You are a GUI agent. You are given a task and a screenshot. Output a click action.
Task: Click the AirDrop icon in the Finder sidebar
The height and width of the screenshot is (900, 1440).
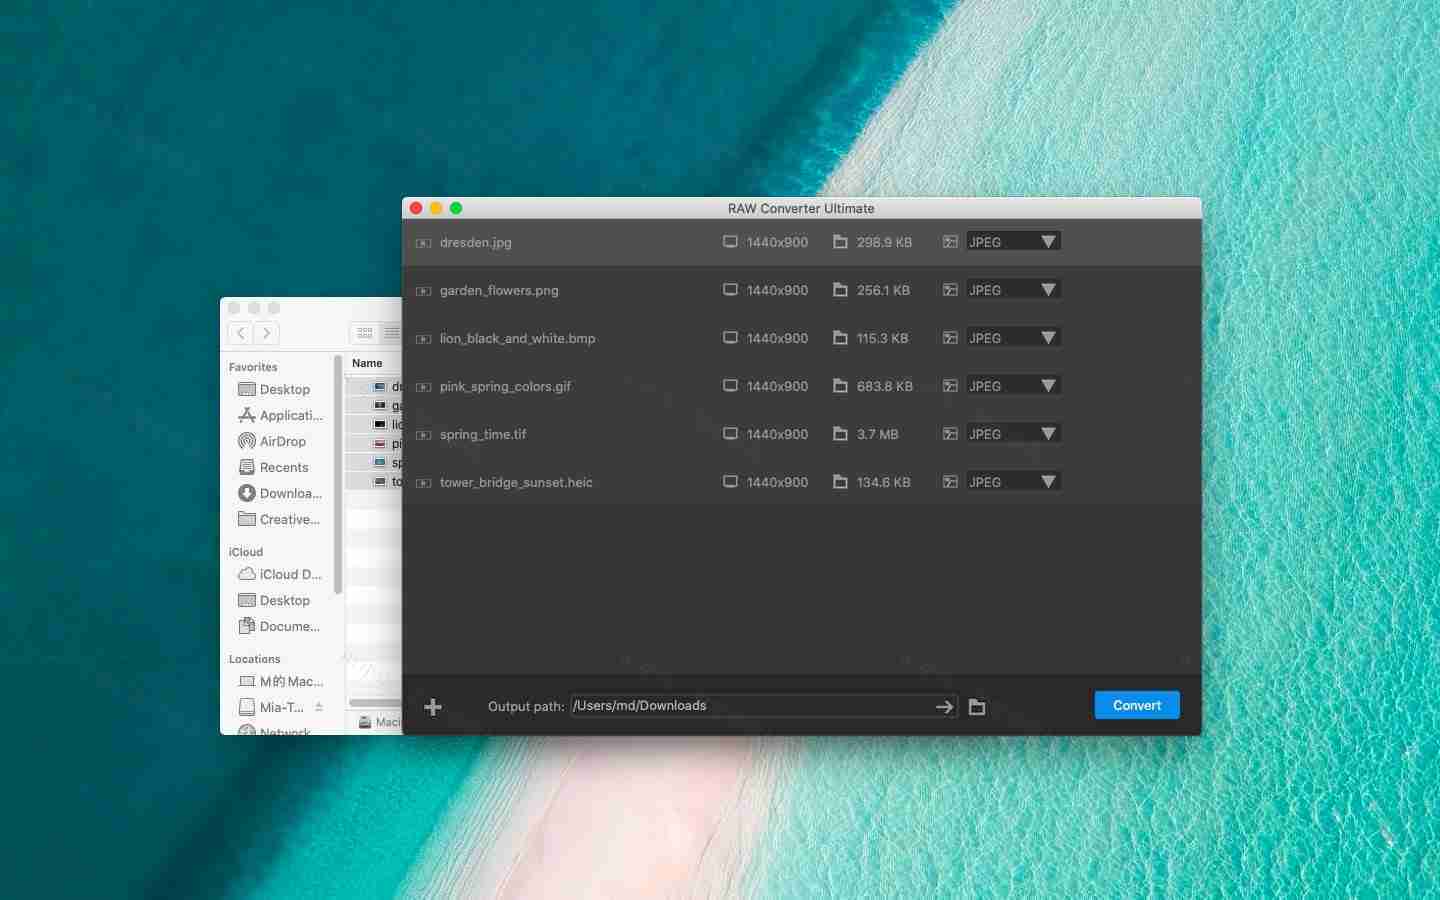[246, 441]
